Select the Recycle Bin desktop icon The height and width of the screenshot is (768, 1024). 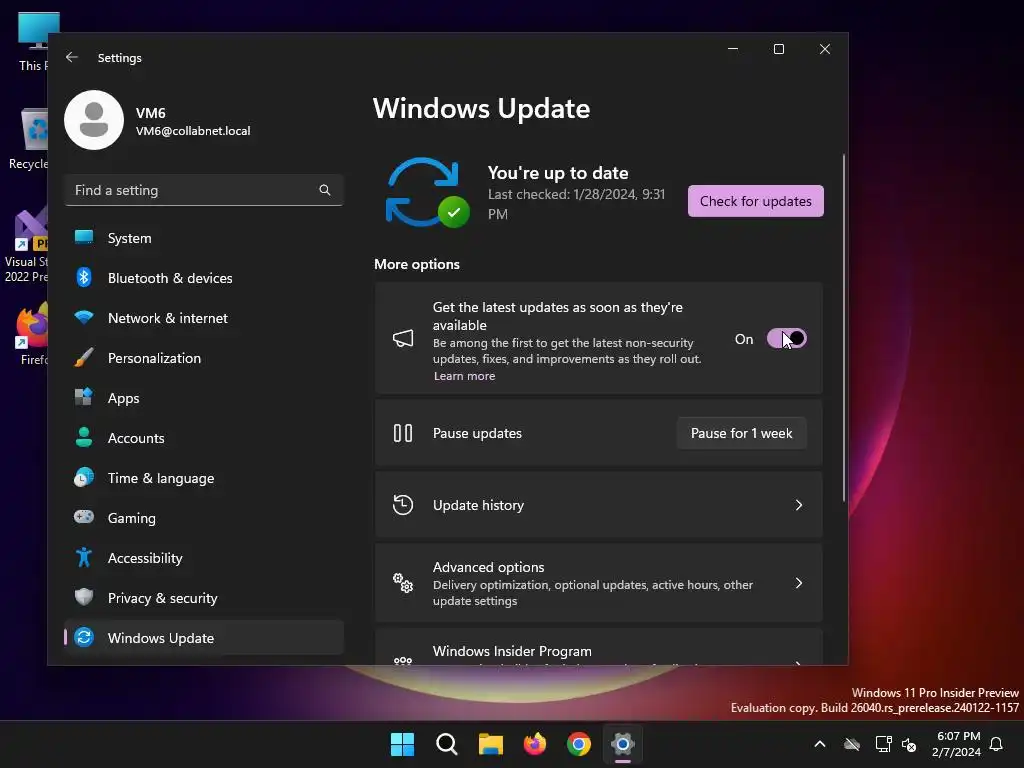click(x=29, y=139)
